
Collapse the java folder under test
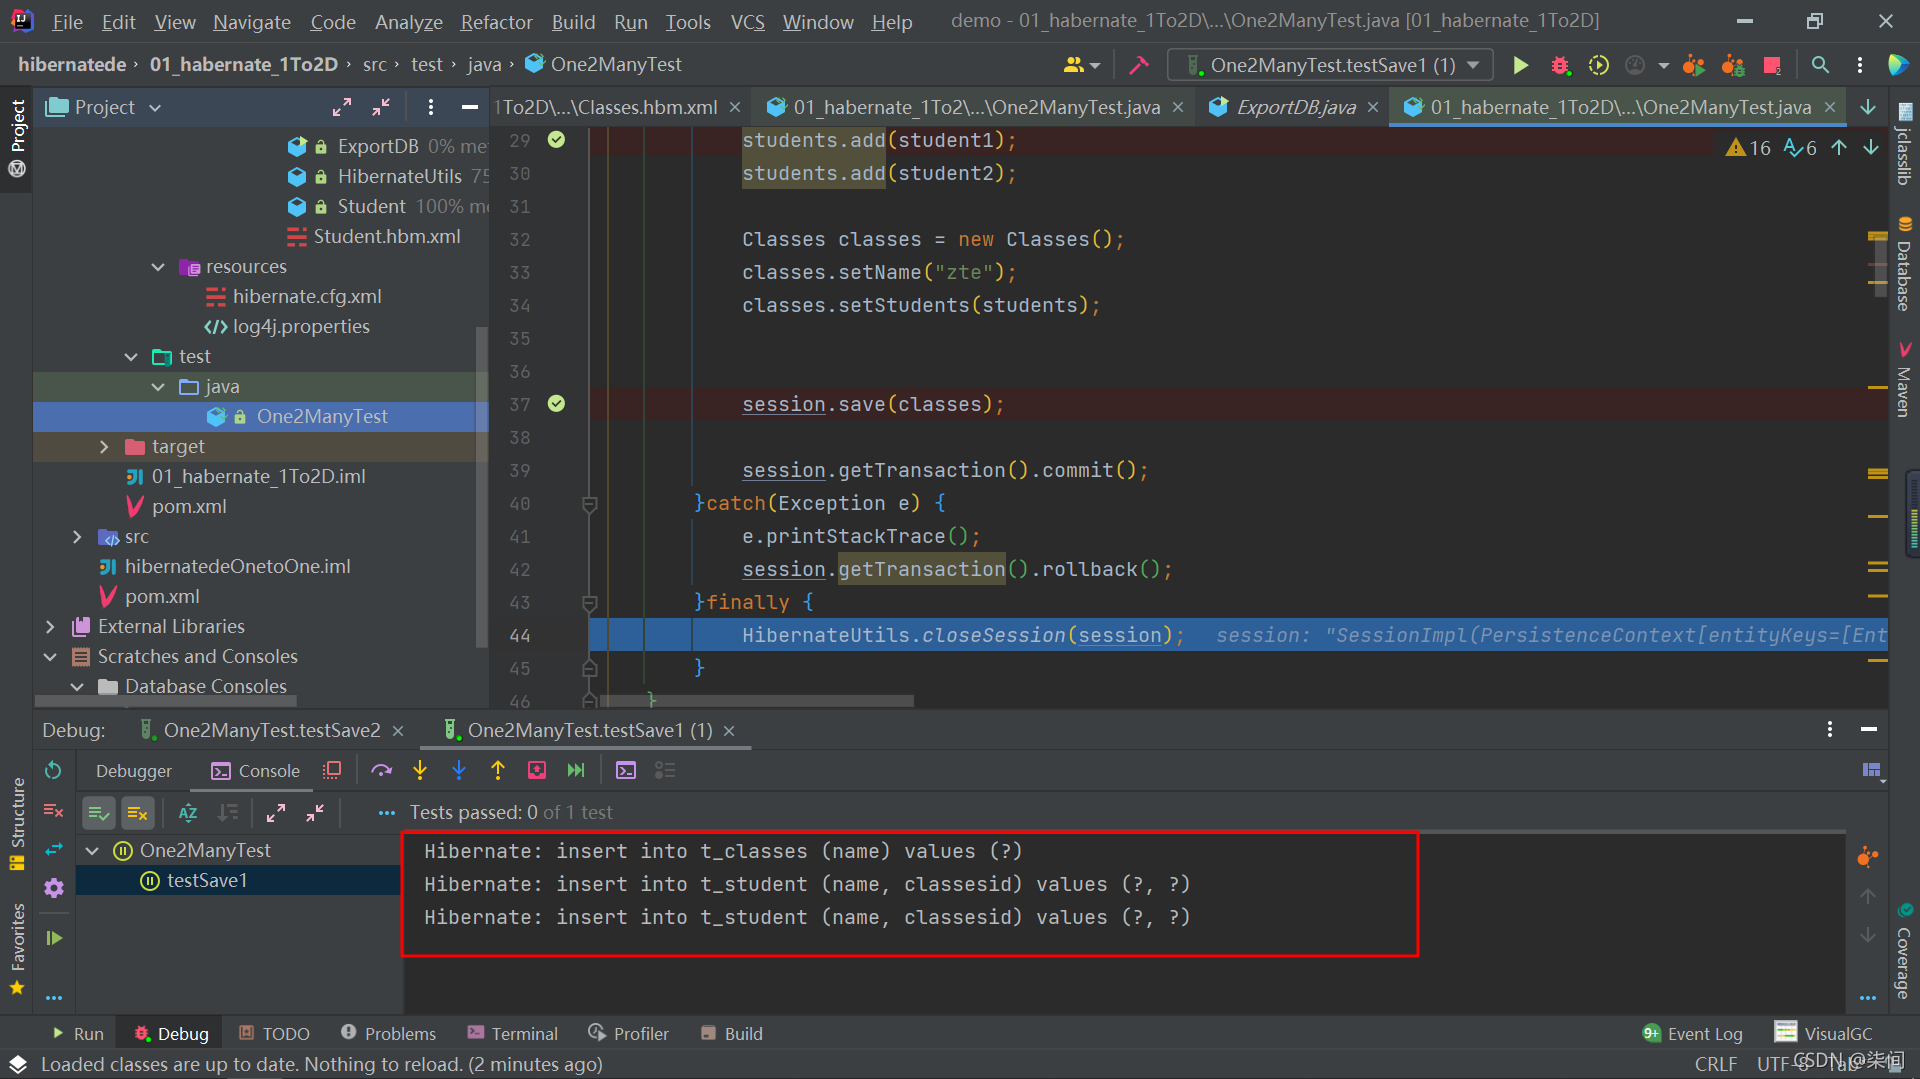pyautogui.click(x=158, y=387)
